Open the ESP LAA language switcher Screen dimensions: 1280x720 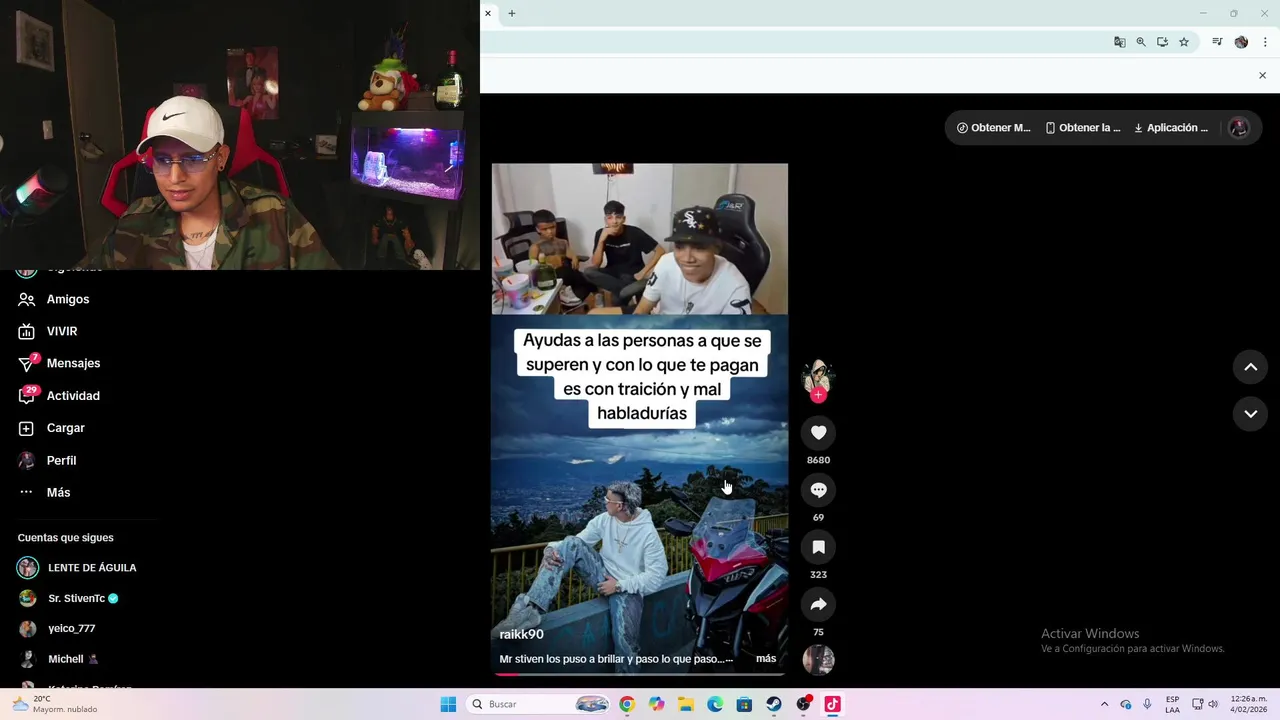[x=1172, y=704]
